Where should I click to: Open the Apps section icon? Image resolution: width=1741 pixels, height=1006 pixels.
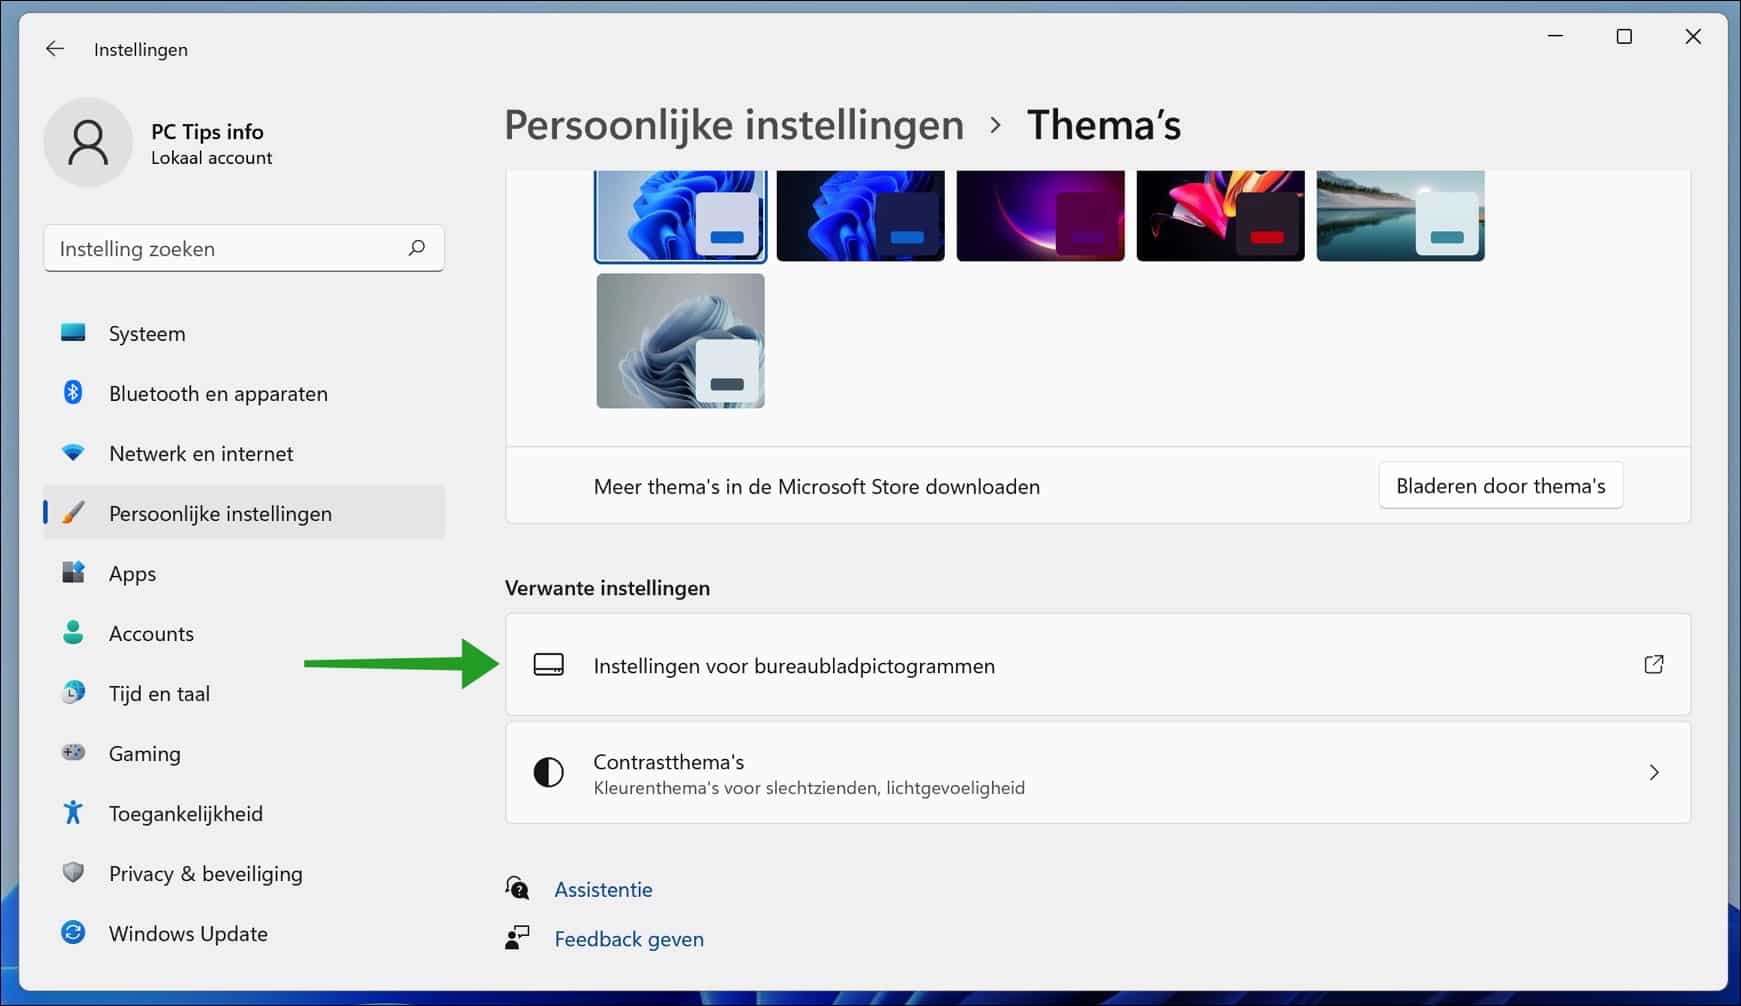(x=73, y=573)
